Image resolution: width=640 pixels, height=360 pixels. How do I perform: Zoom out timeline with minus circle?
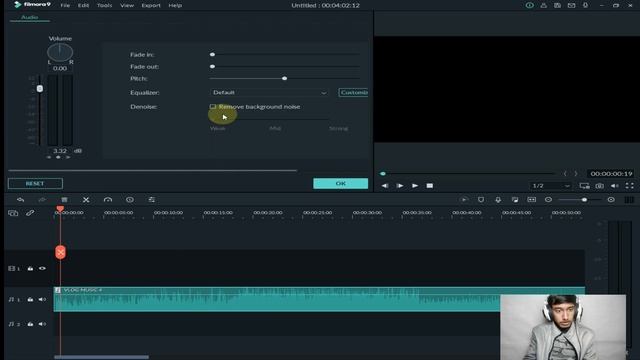click(548, 200)
